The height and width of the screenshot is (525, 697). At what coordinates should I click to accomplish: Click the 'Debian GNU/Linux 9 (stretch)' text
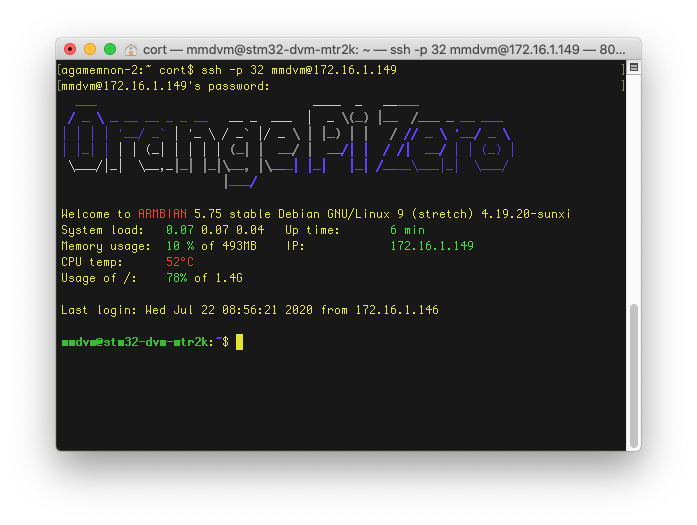376,214
